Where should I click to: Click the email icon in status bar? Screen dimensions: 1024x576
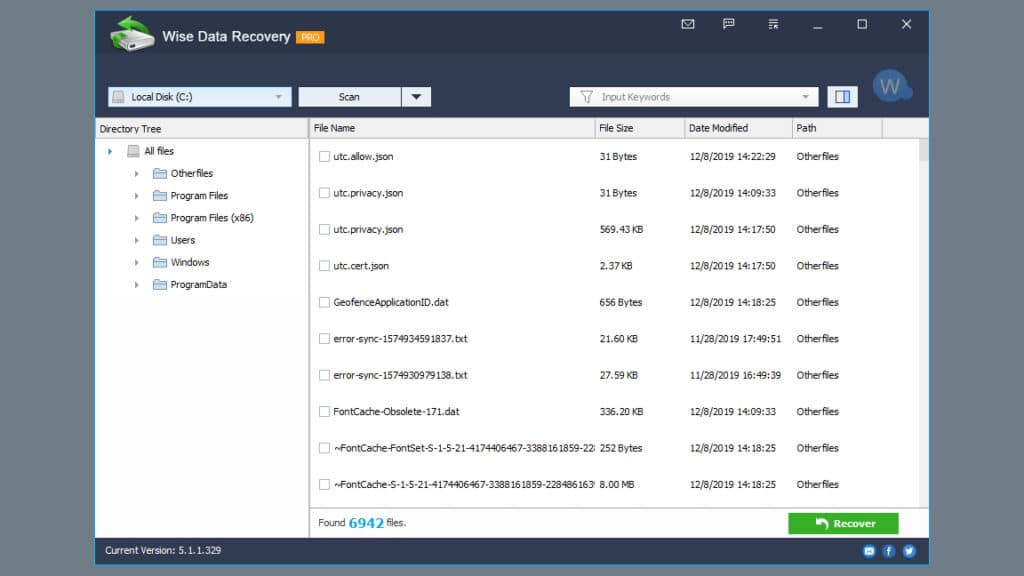click(x=870, y=550)
